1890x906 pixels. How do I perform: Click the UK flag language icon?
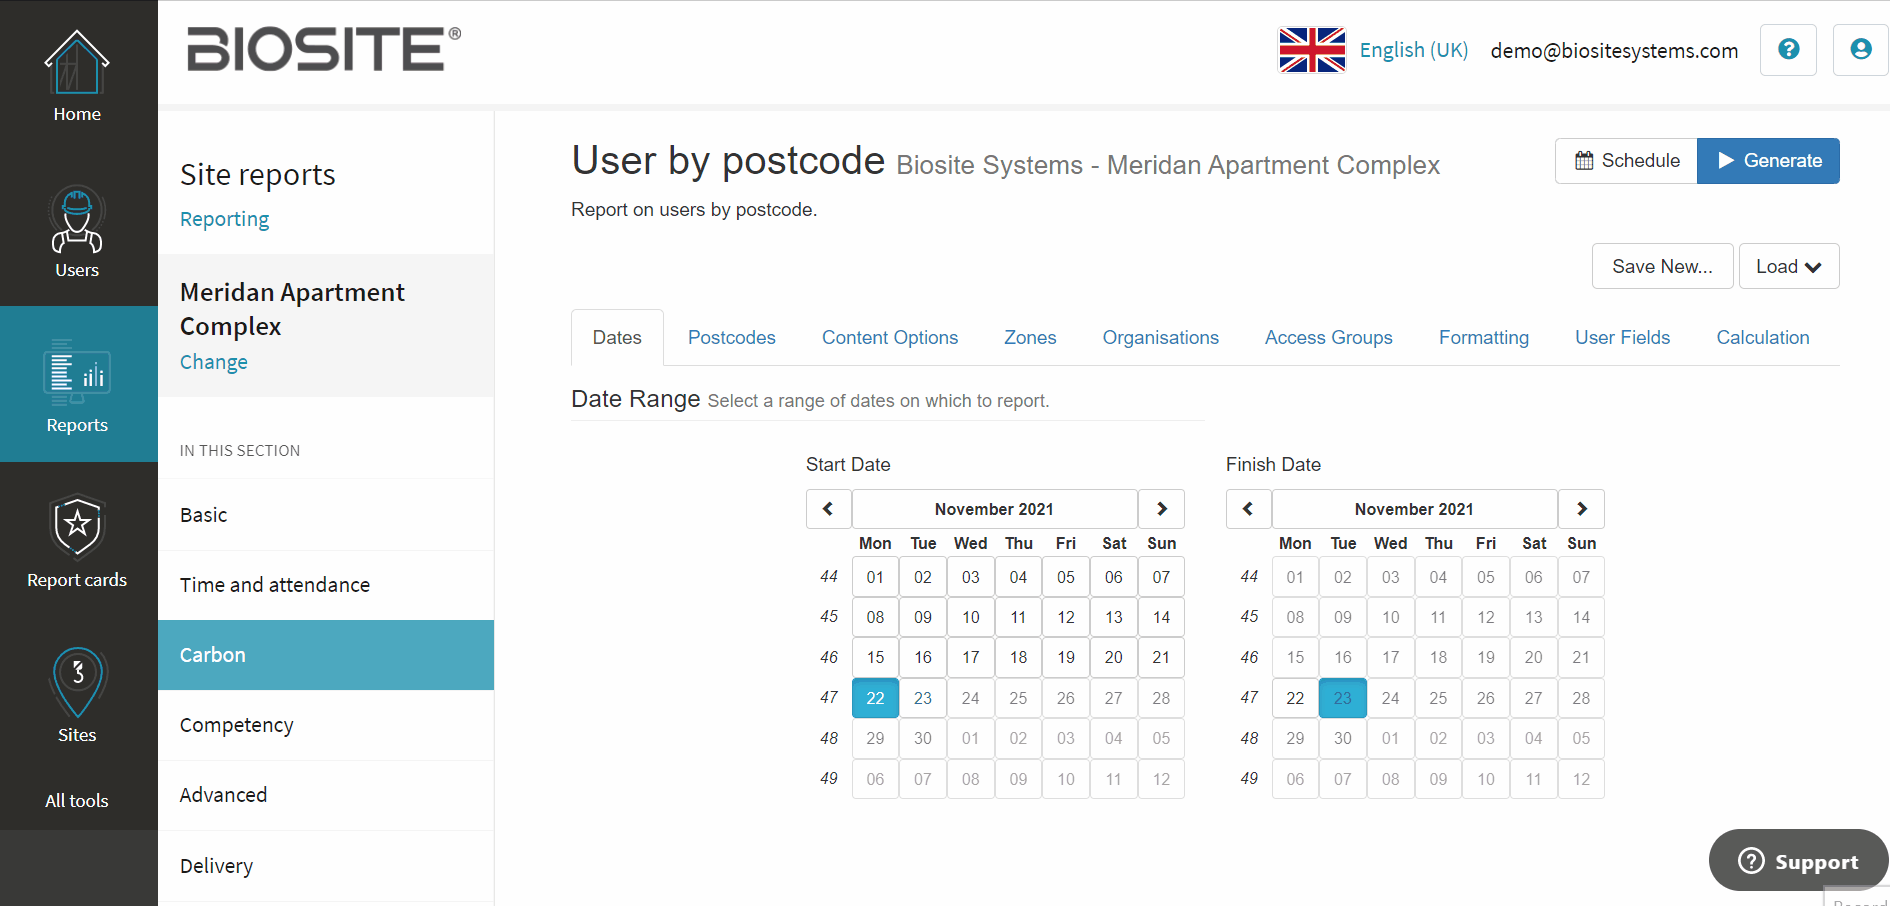1312,50
